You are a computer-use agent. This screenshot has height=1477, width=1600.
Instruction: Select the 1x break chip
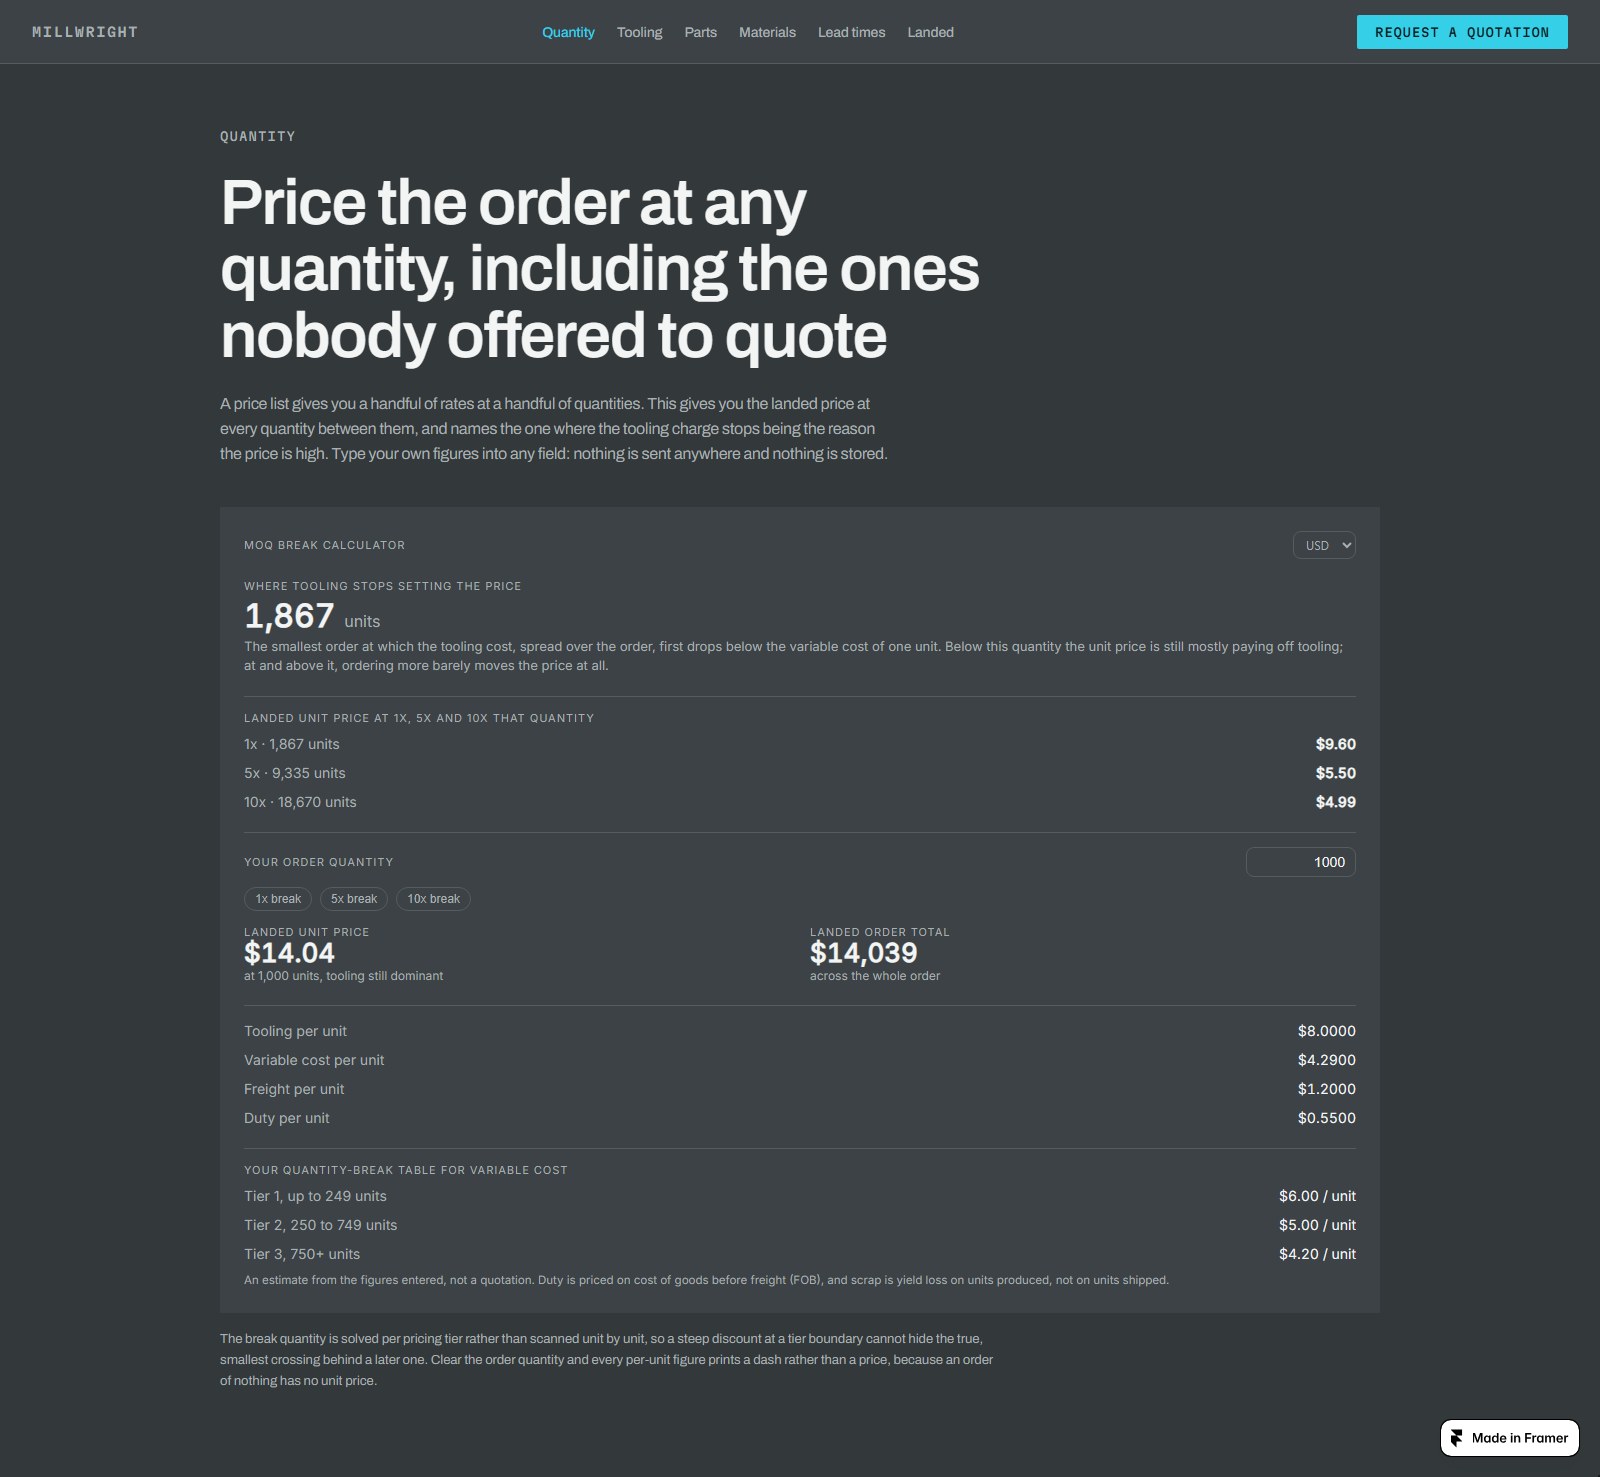278,899
